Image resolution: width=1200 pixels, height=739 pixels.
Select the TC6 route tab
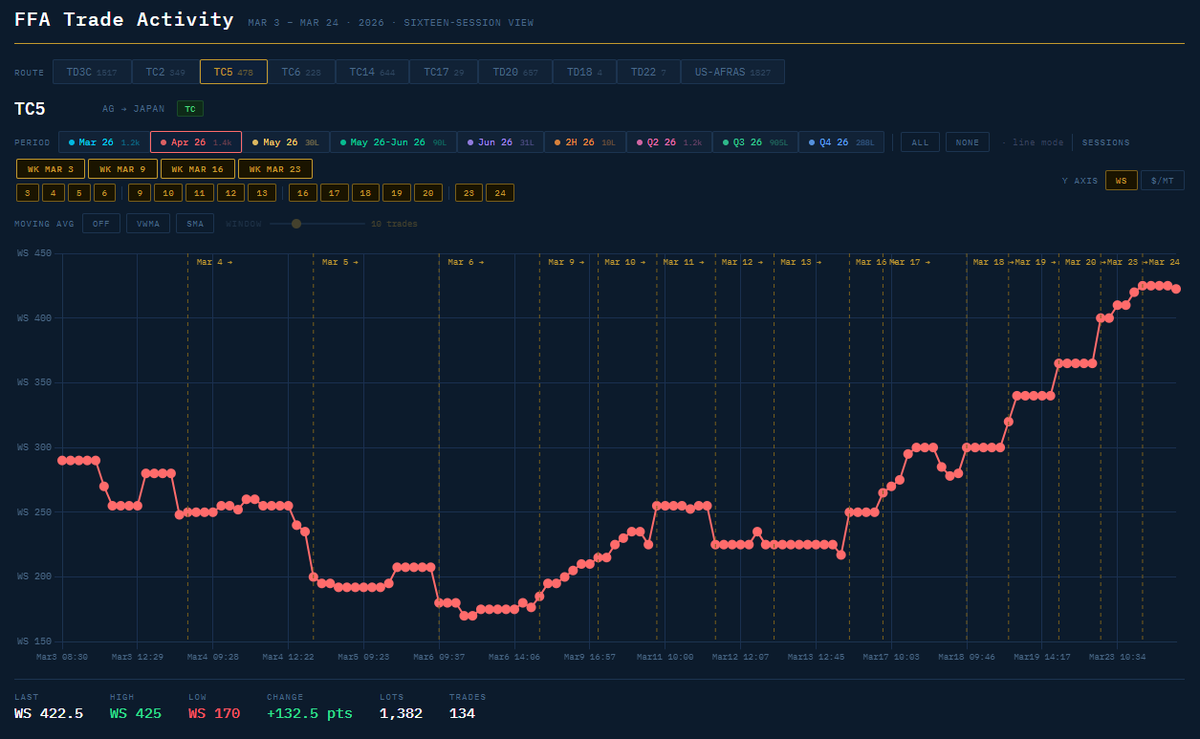tap(301, 72)
